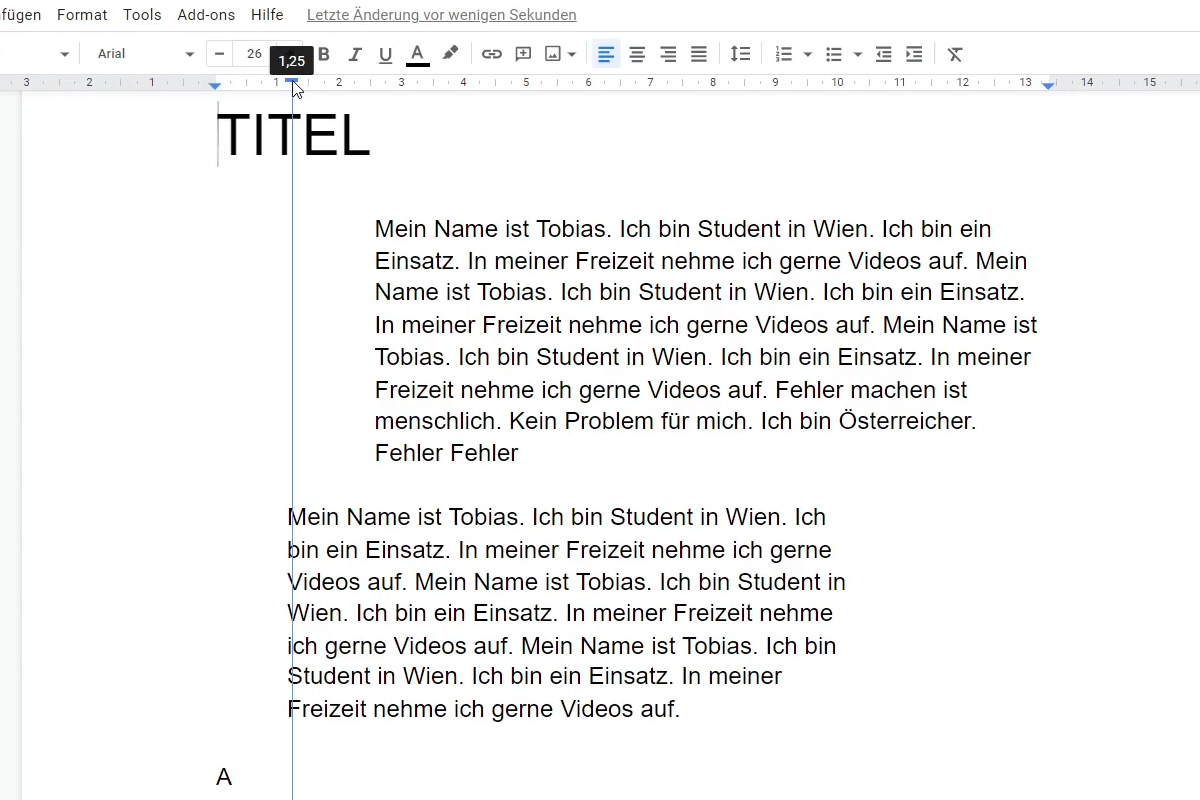Open the Tools menu
The height and width of the screenshot is (800, 1200).
[x=142, y=15]
